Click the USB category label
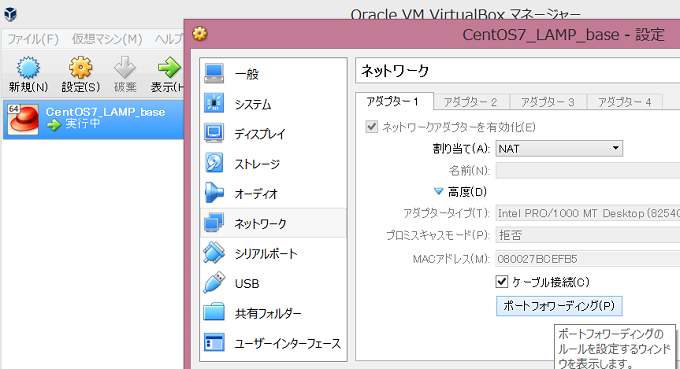680x369 pixels. pos(247,284)
